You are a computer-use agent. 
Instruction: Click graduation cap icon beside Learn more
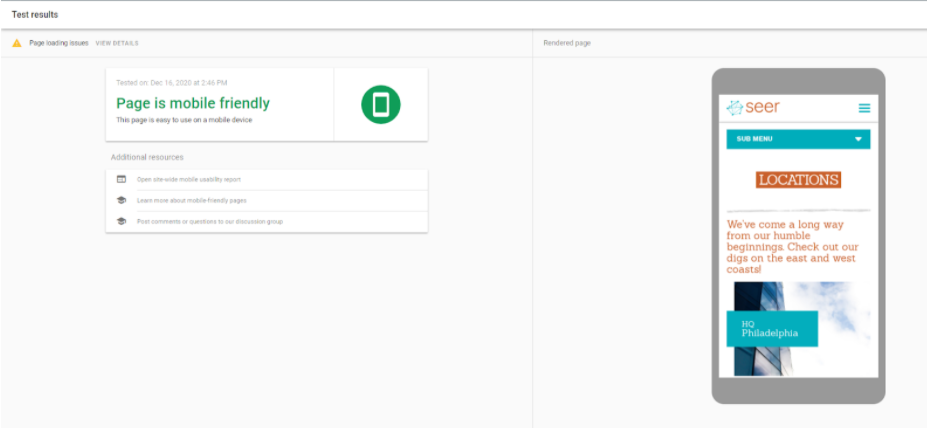coord(121,200)
